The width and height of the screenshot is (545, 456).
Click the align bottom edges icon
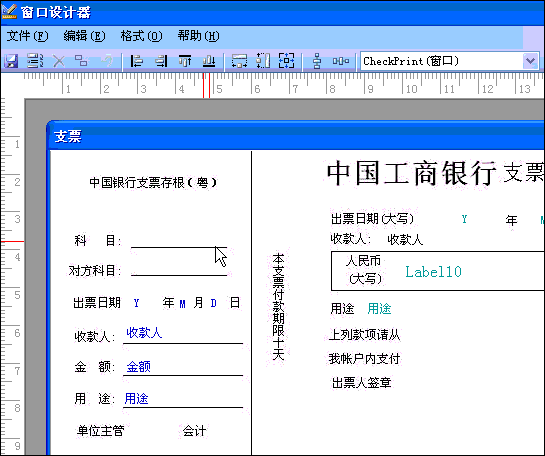point(209,61)
